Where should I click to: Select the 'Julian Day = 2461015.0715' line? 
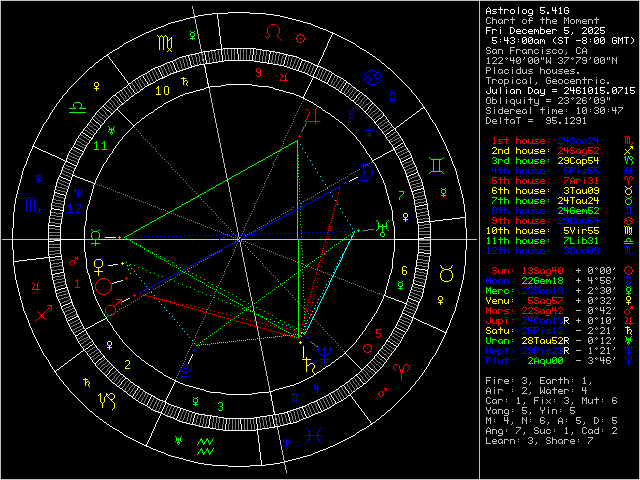560,91
